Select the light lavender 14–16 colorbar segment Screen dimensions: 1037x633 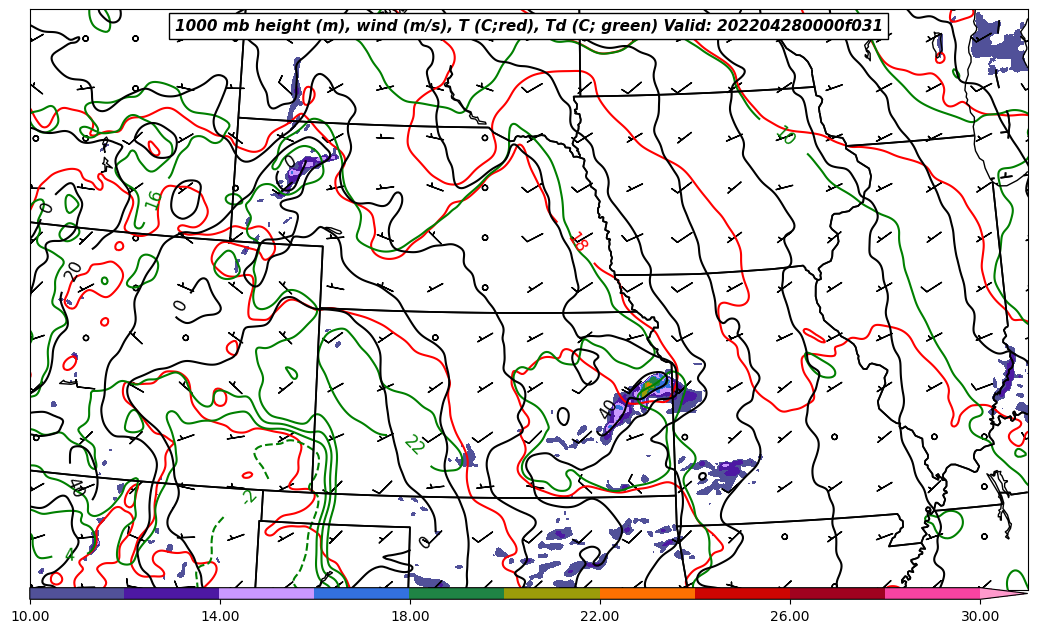(267, 593)
